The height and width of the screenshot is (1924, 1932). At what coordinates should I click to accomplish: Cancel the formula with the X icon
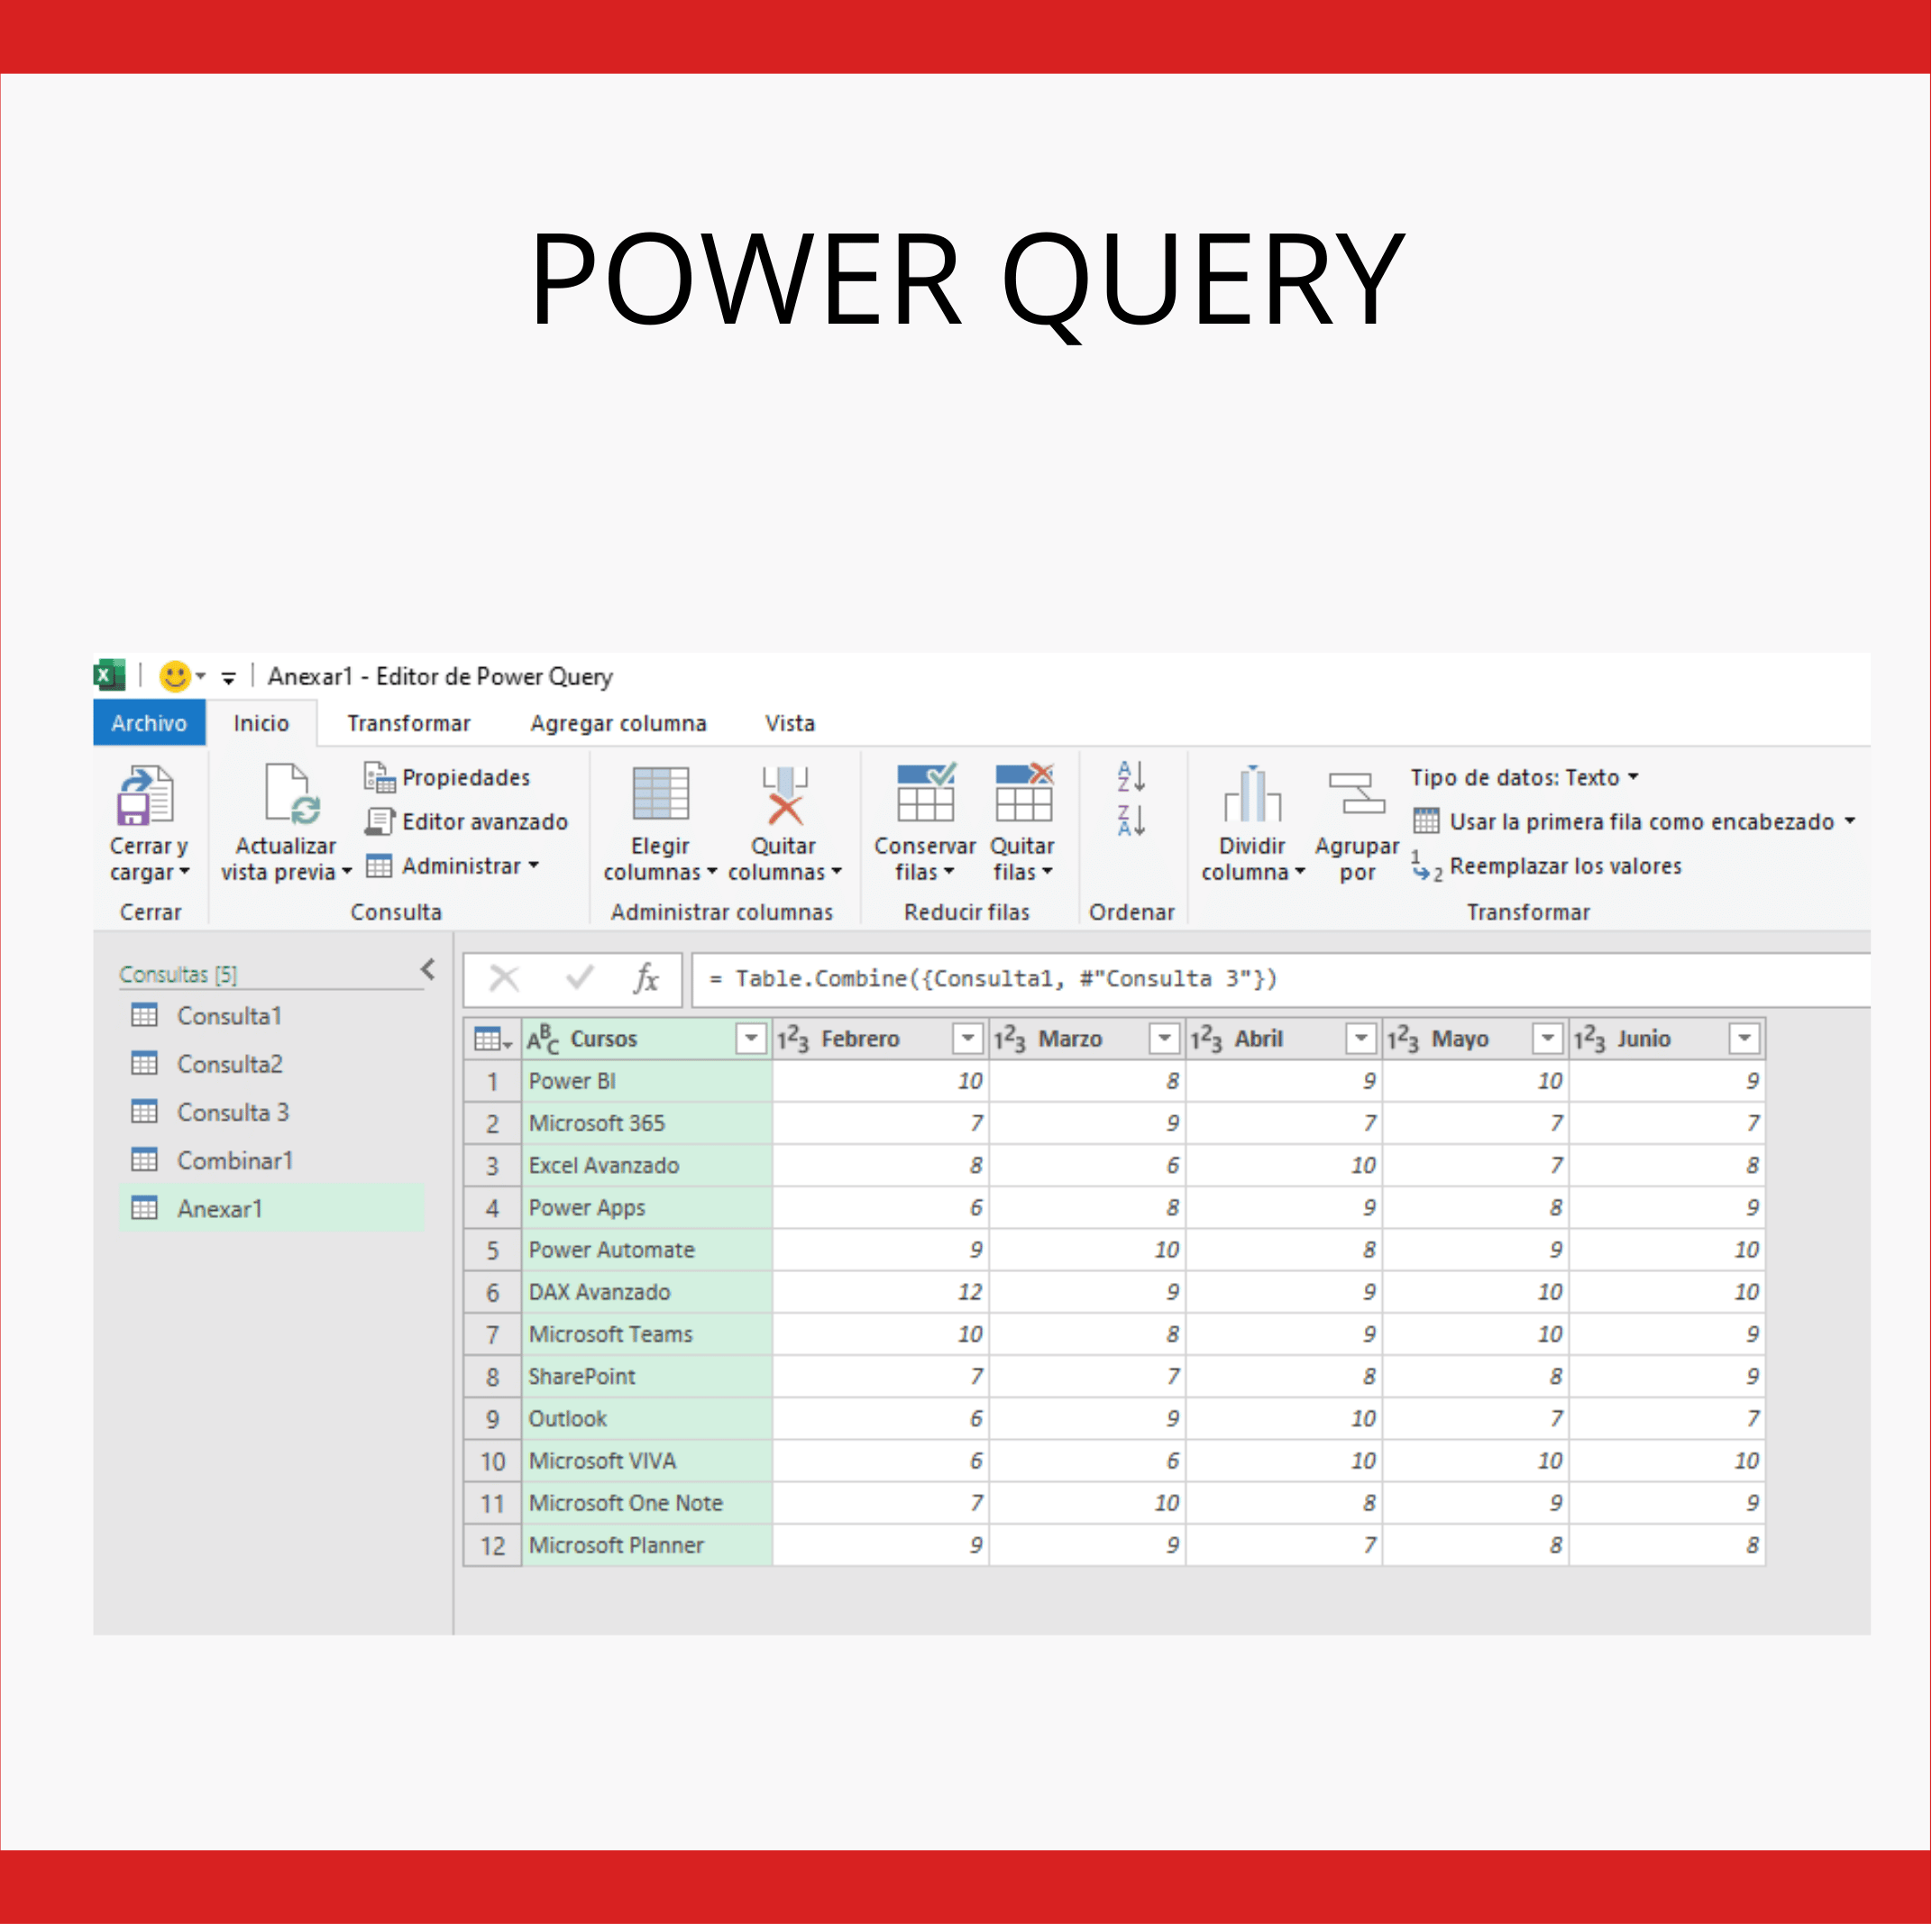(504, 978)
